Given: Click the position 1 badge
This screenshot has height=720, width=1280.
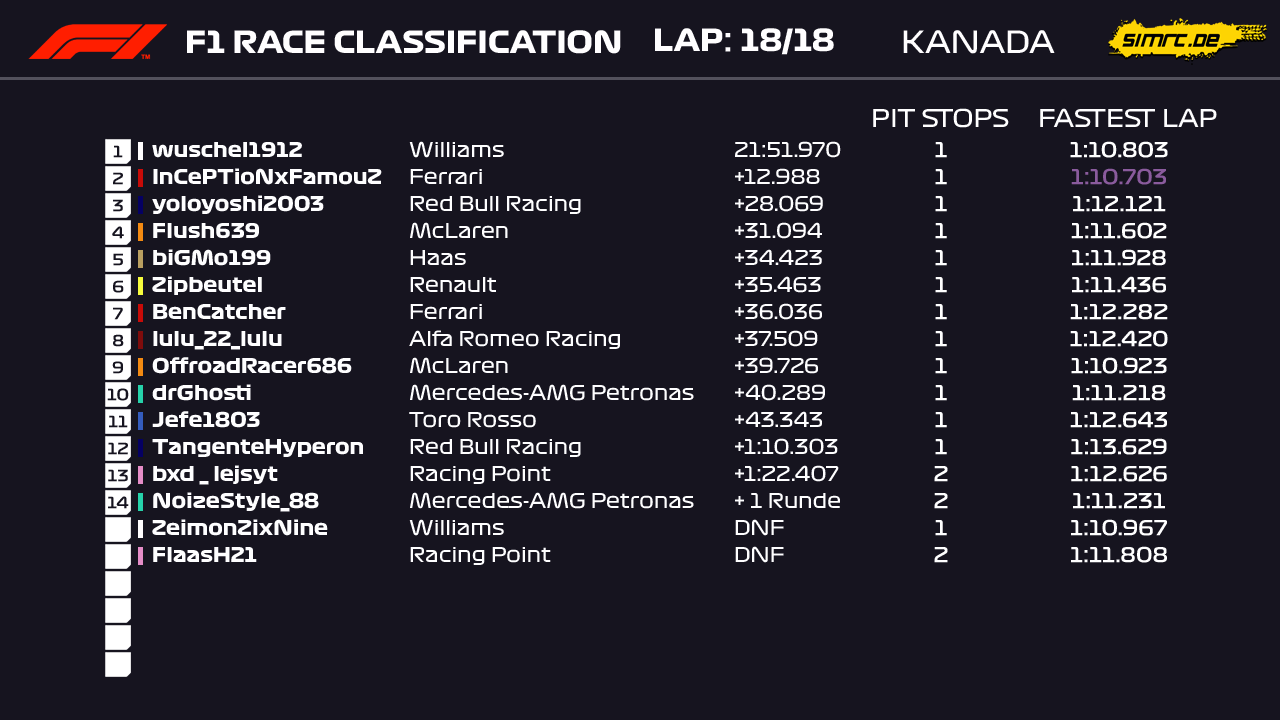Looking at the screenshot, I should pyautogui.click(x=118, y=151).
